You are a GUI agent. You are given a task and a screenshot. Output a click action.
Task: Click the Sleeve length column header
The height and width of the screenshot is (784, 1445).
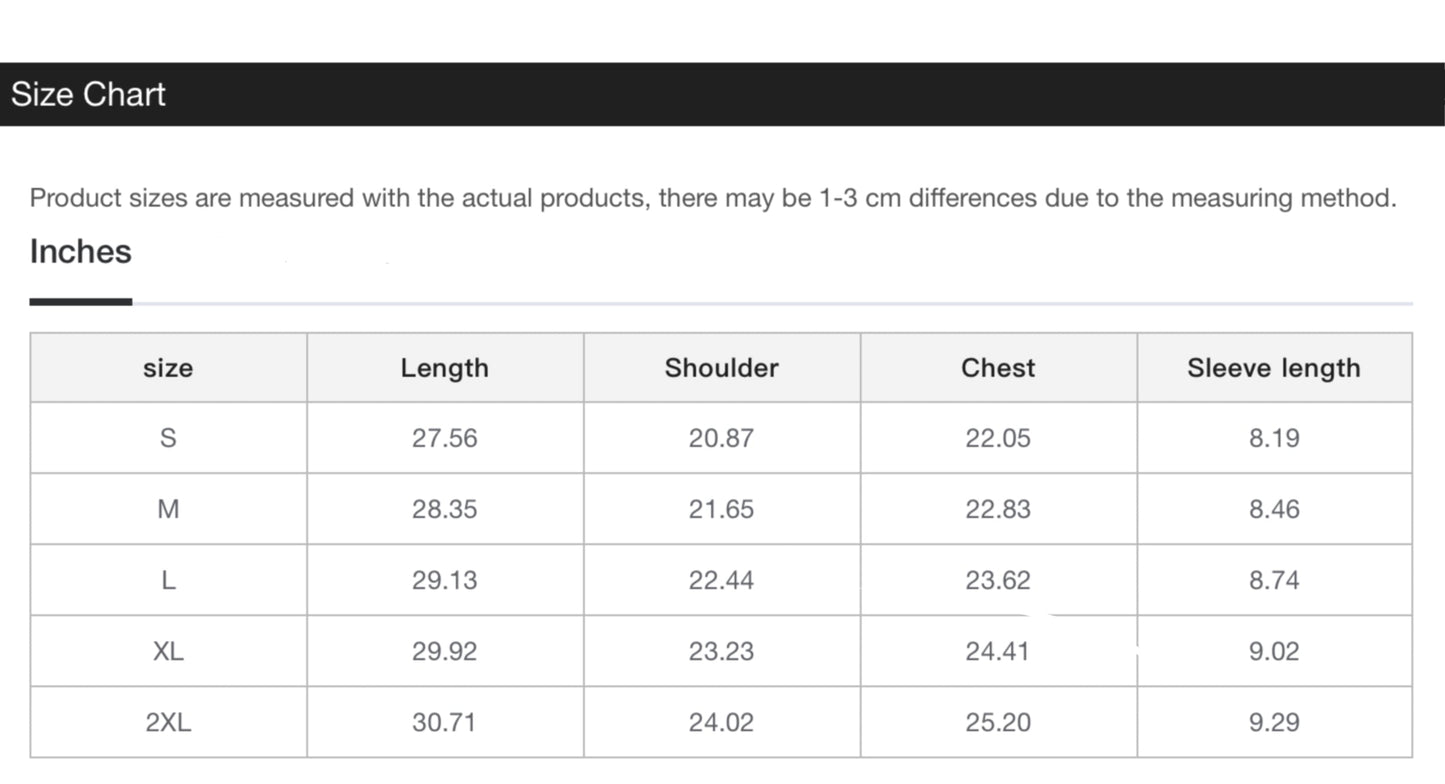(x=1274, y=368)
